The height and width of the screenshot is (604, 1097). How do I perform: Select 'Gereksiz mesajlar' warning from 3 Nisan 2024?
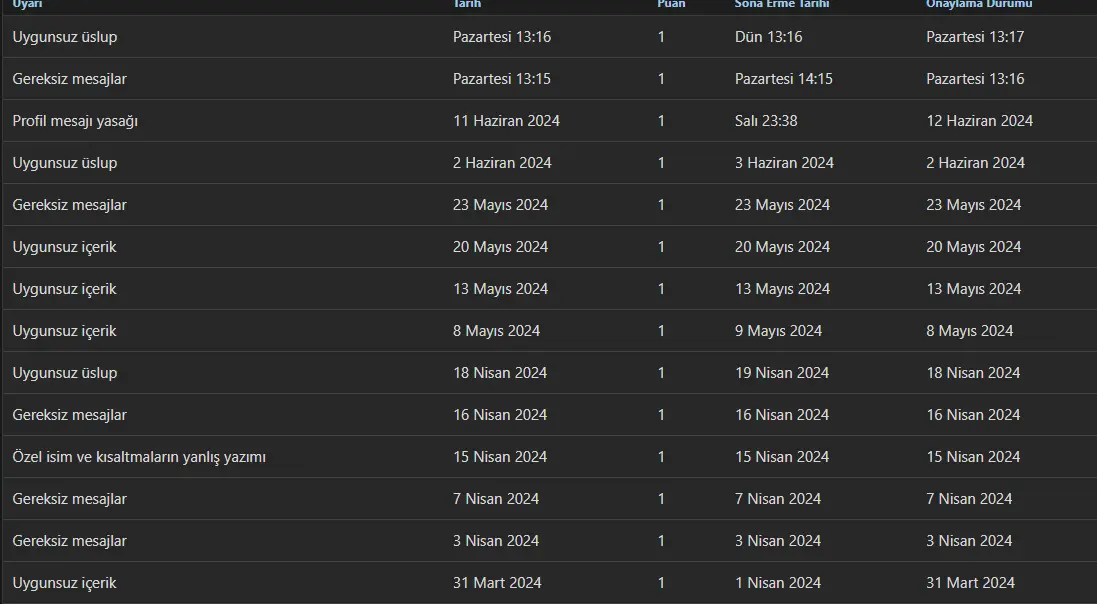coord(69,541)
